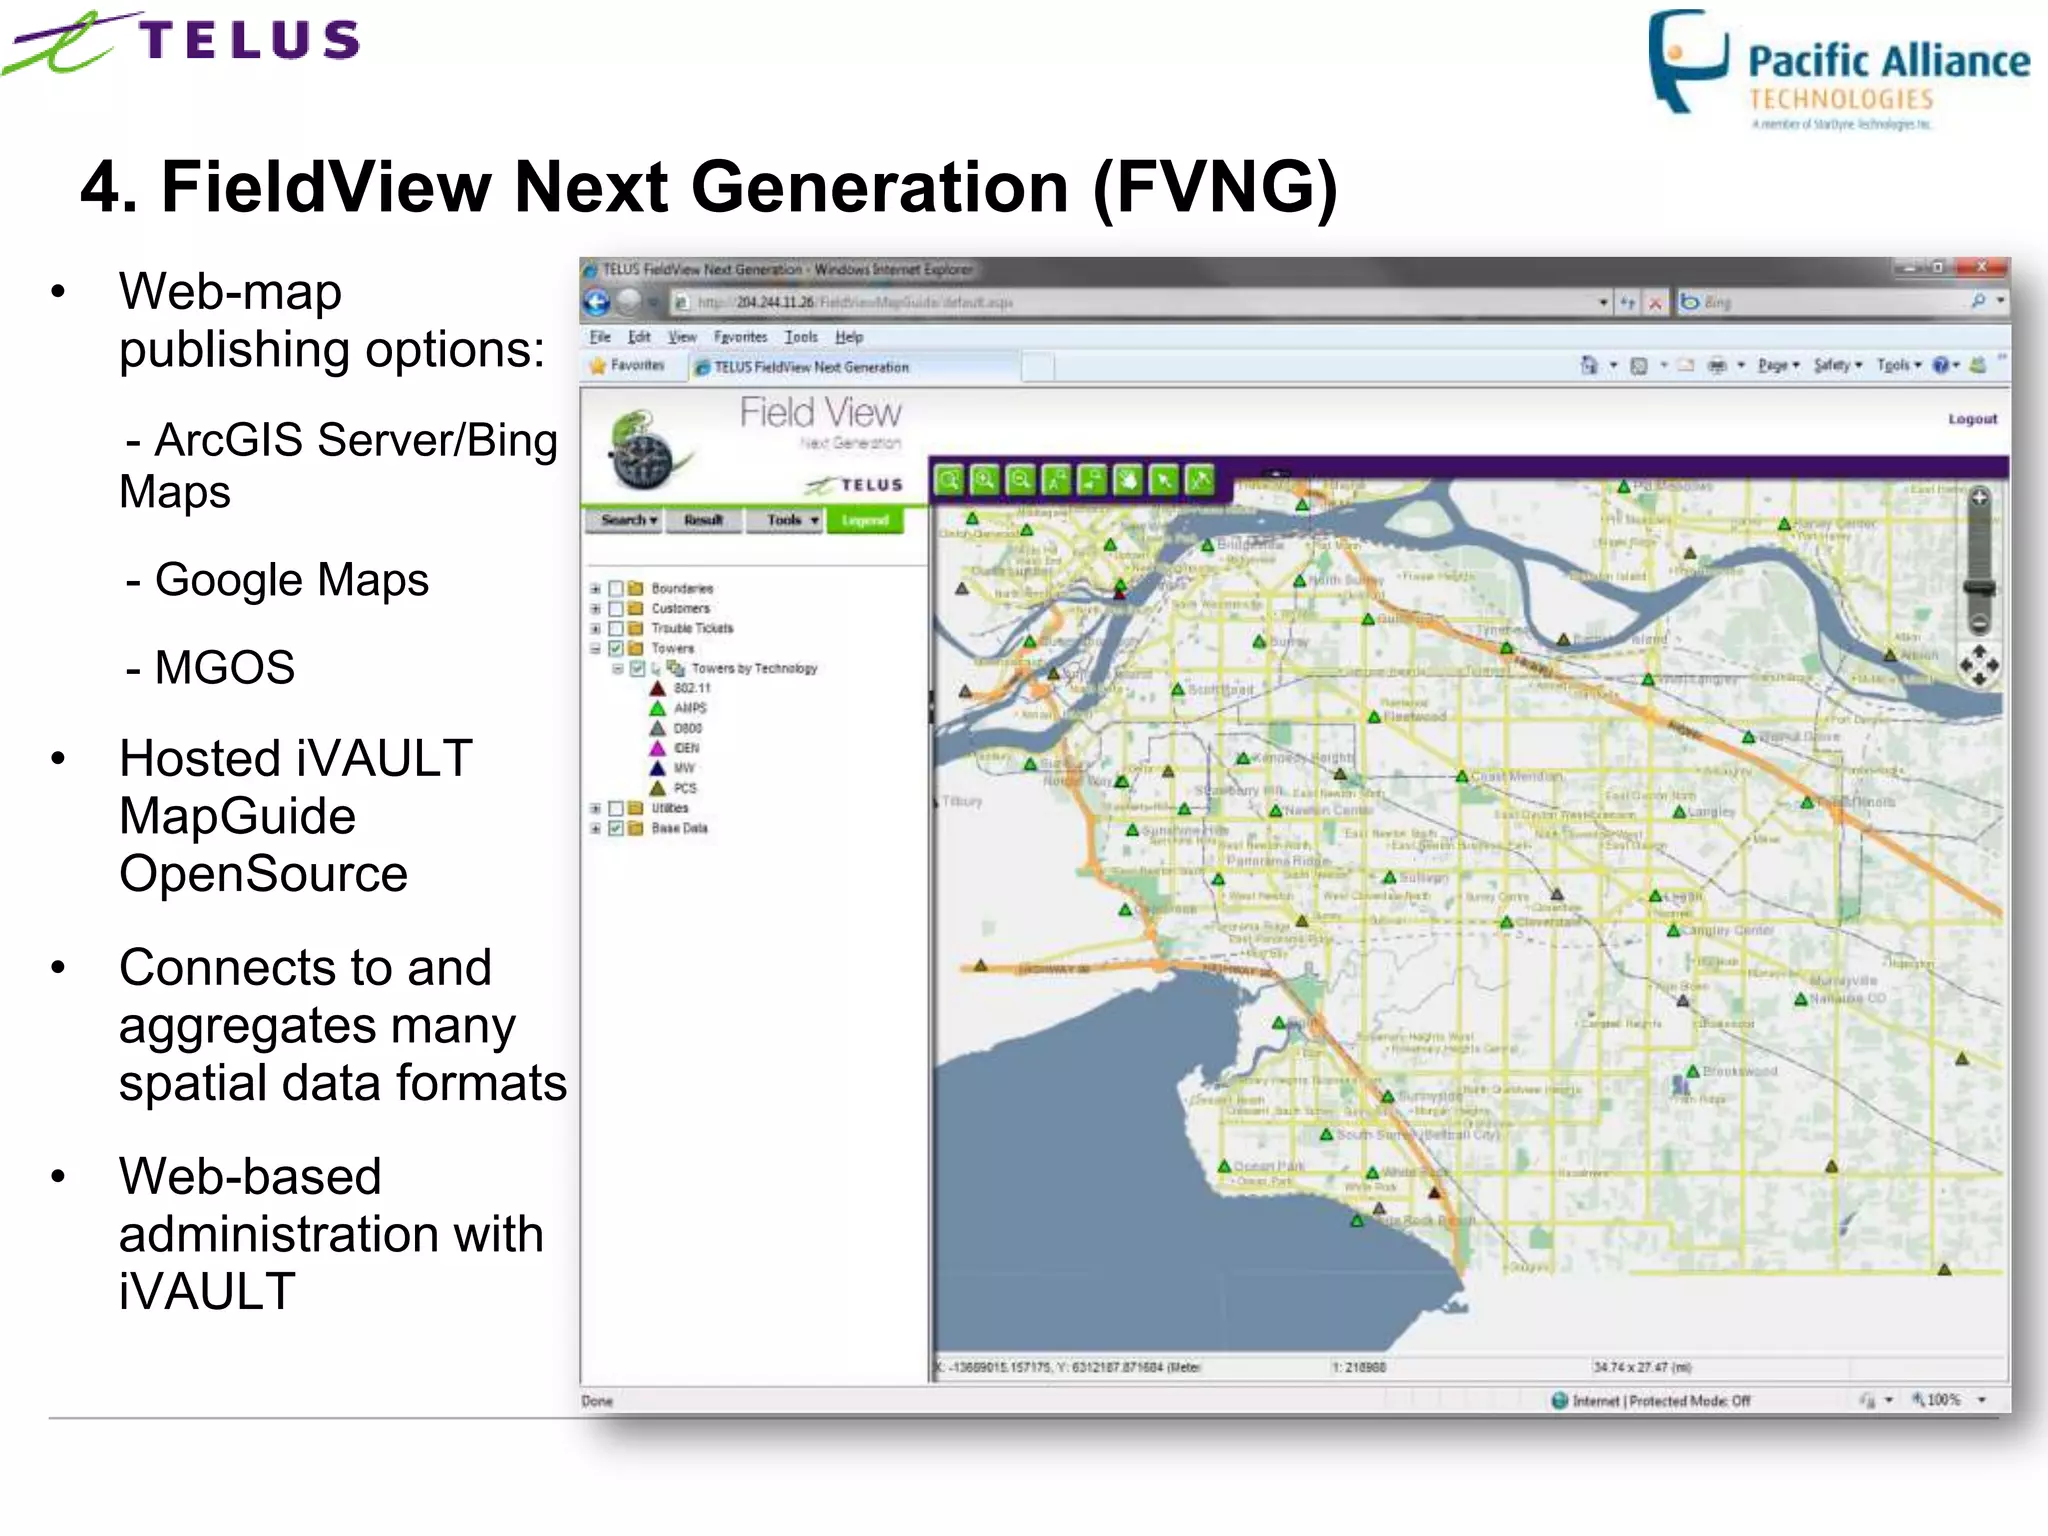Click the Towers by Technology layer icon
2048x1536 pixels.
(676, 668)
